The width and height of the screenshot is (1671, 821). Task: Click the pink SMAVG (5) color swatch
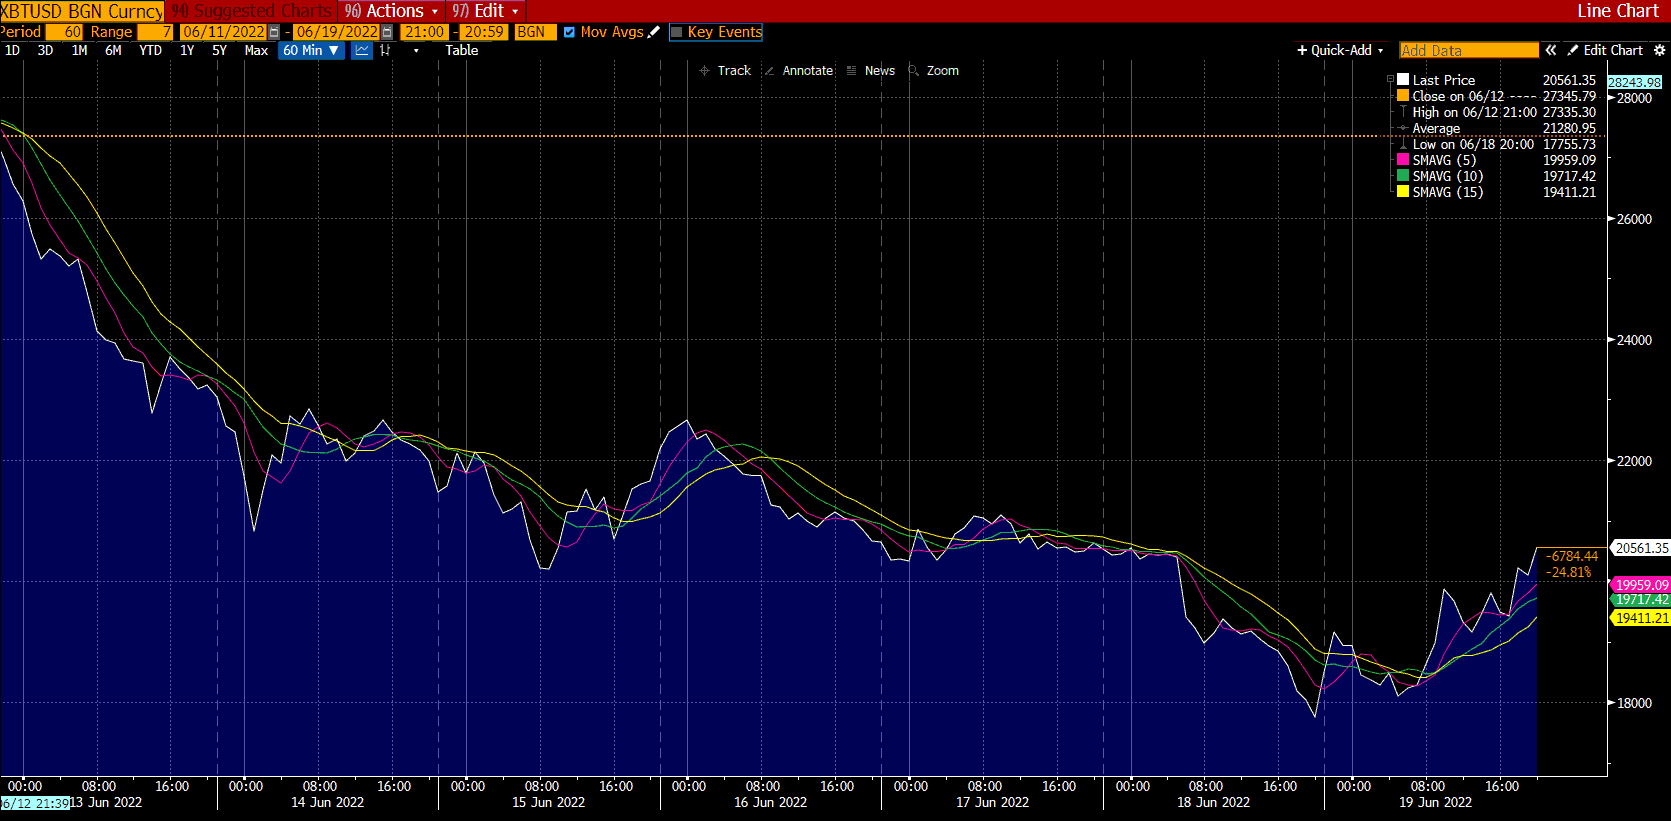click(x=1403, y=160)
